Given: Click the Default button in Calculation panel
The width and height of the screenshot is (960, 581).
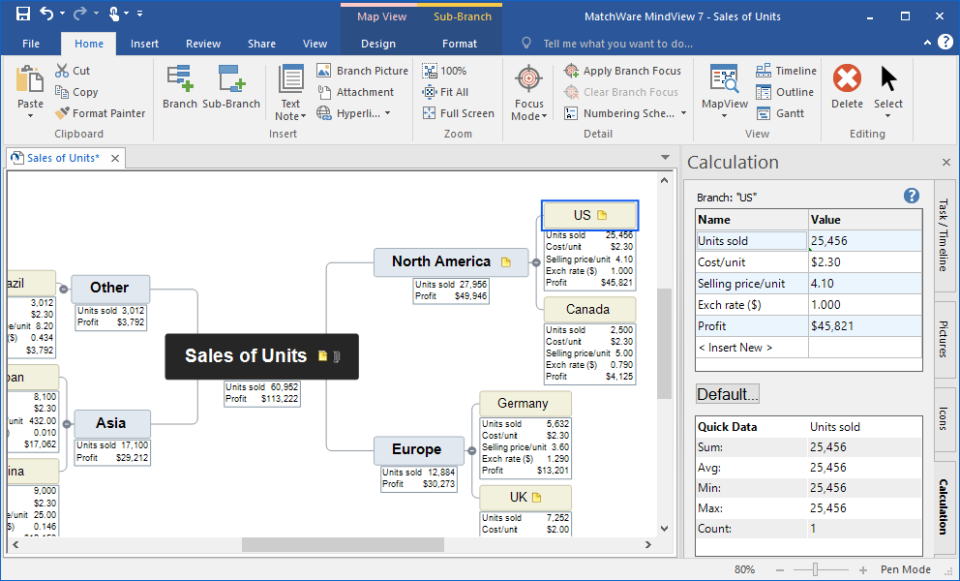Looking at the screenshot, I should pyautogui.click(x=726, y=394).
